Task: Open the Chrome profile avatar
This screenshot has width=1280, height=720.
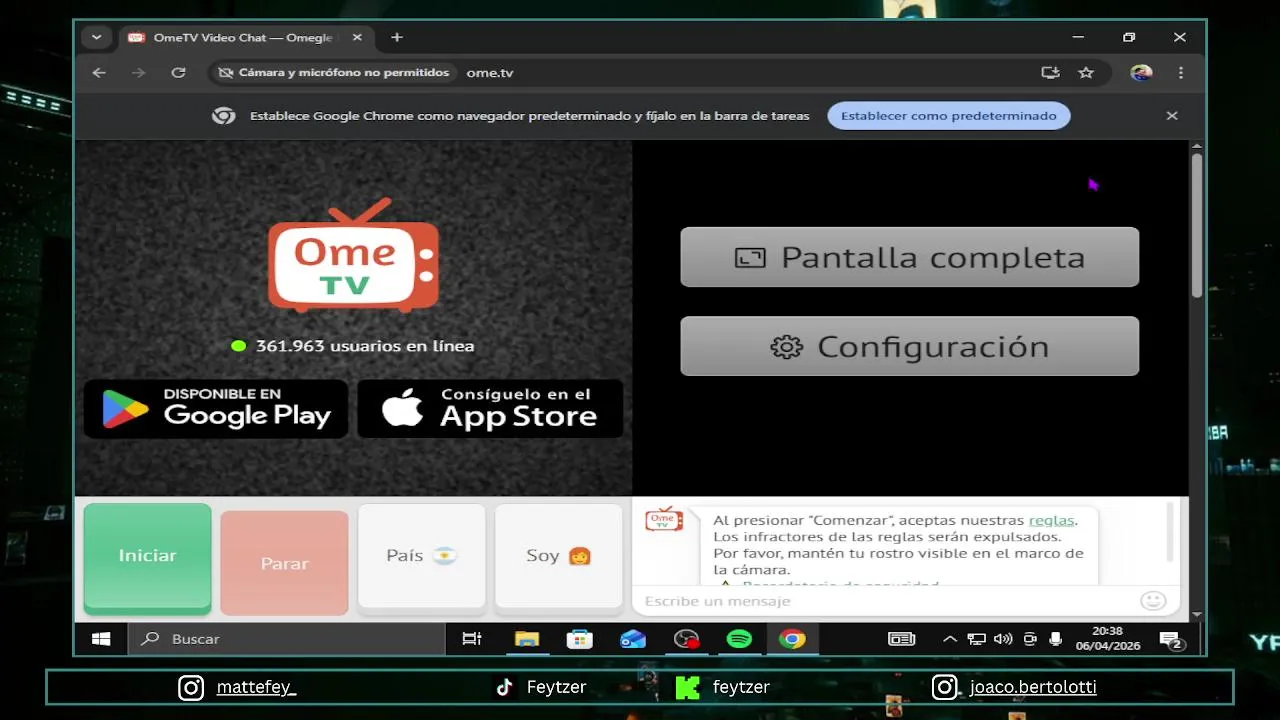Action: pos(1141,73)
